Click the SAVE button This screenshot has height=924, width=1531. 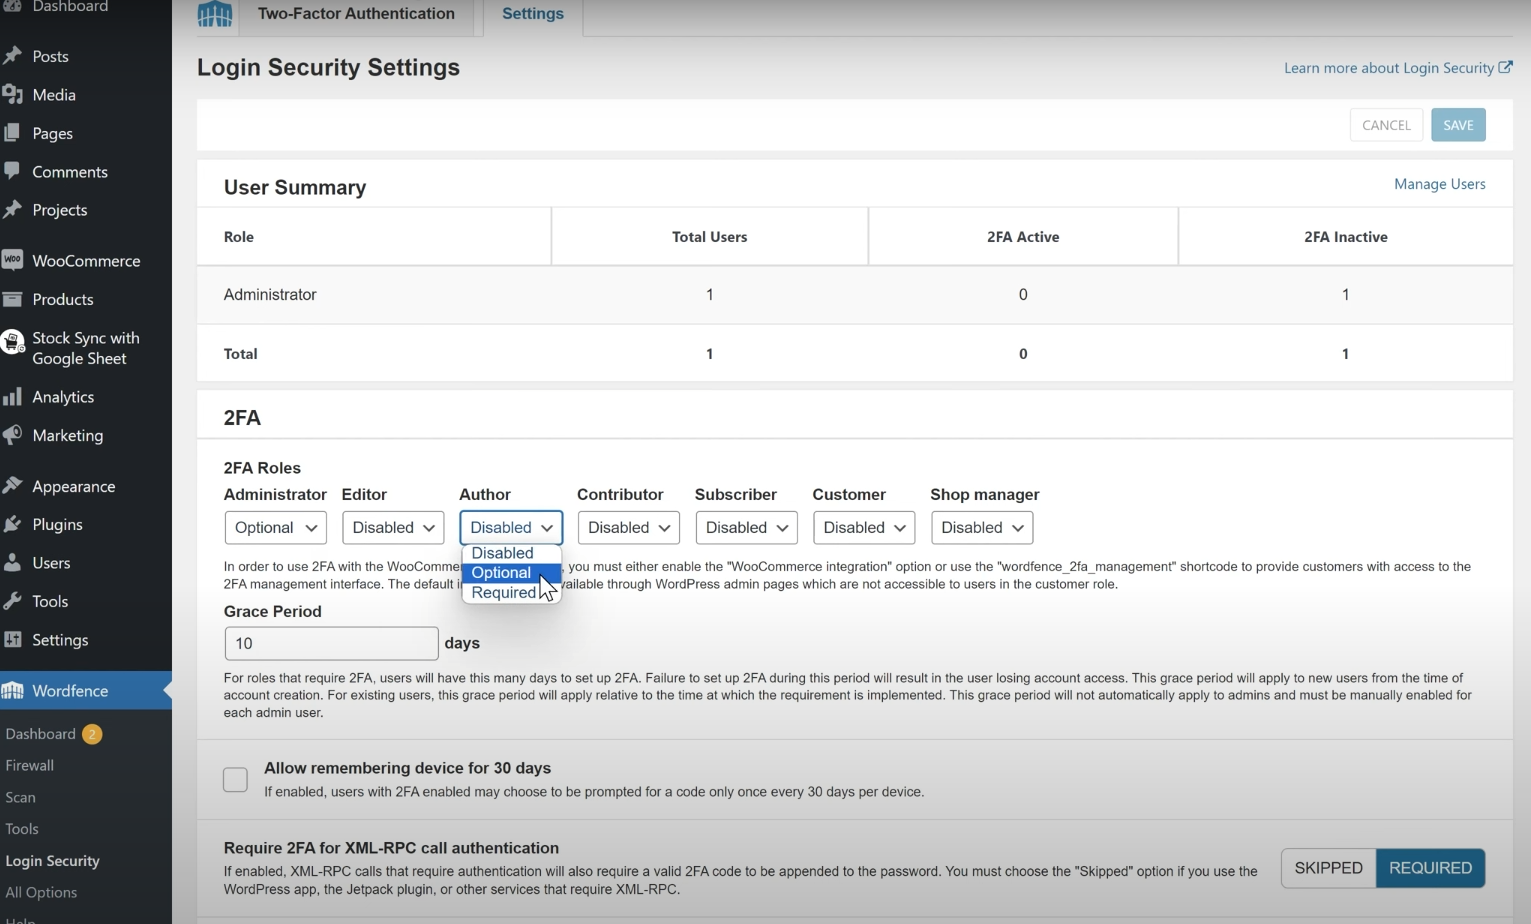[x=1458, y=124]
